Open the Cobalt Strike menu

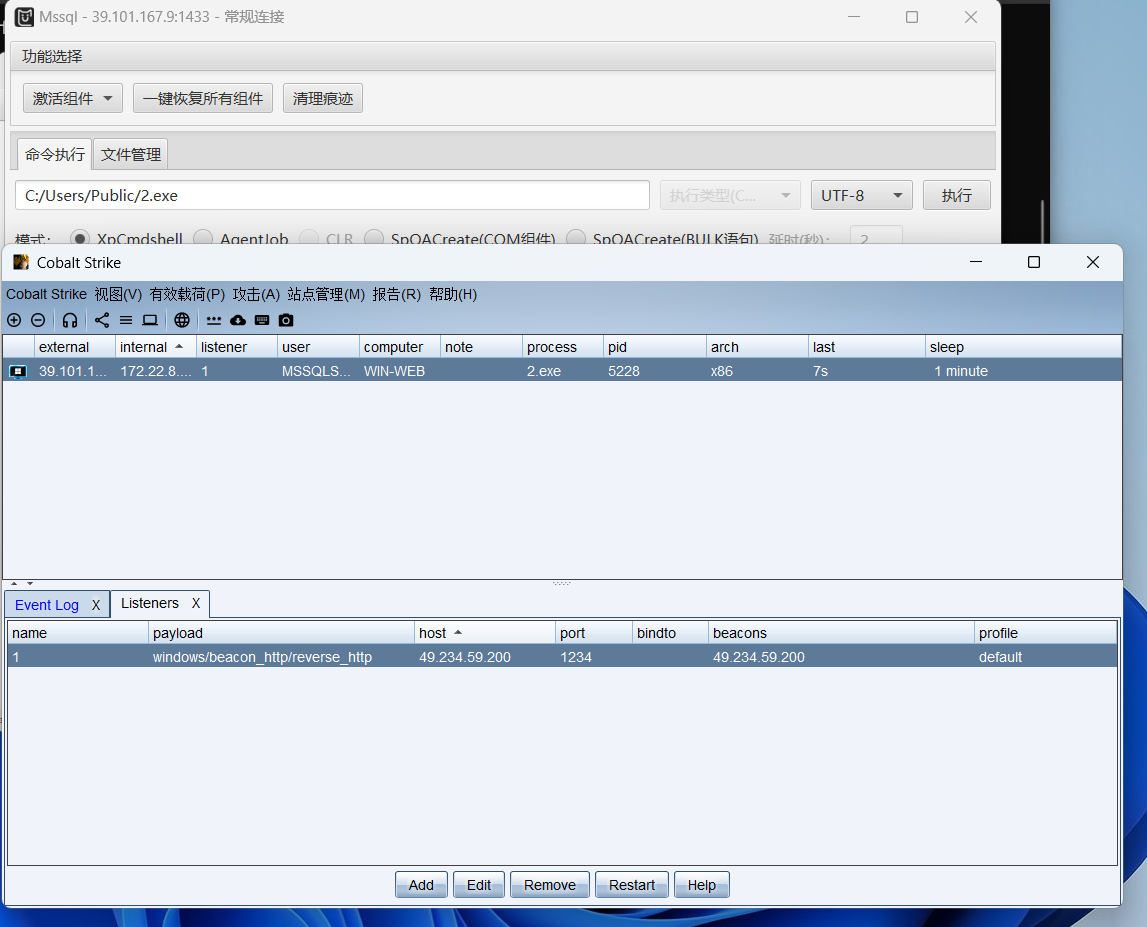tap(46, 294)
